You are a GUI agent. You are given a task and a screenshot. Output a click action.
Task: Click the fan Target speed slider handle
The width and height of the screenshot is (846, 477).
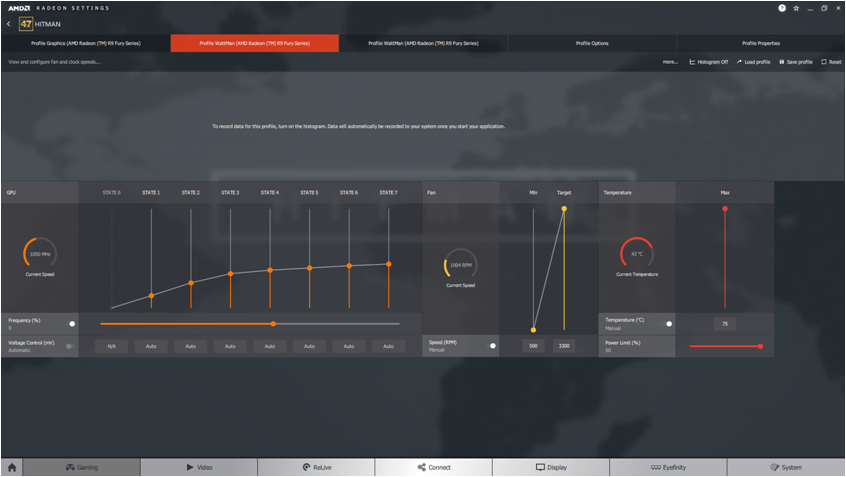pyautogui.click(x=564, y=209)
